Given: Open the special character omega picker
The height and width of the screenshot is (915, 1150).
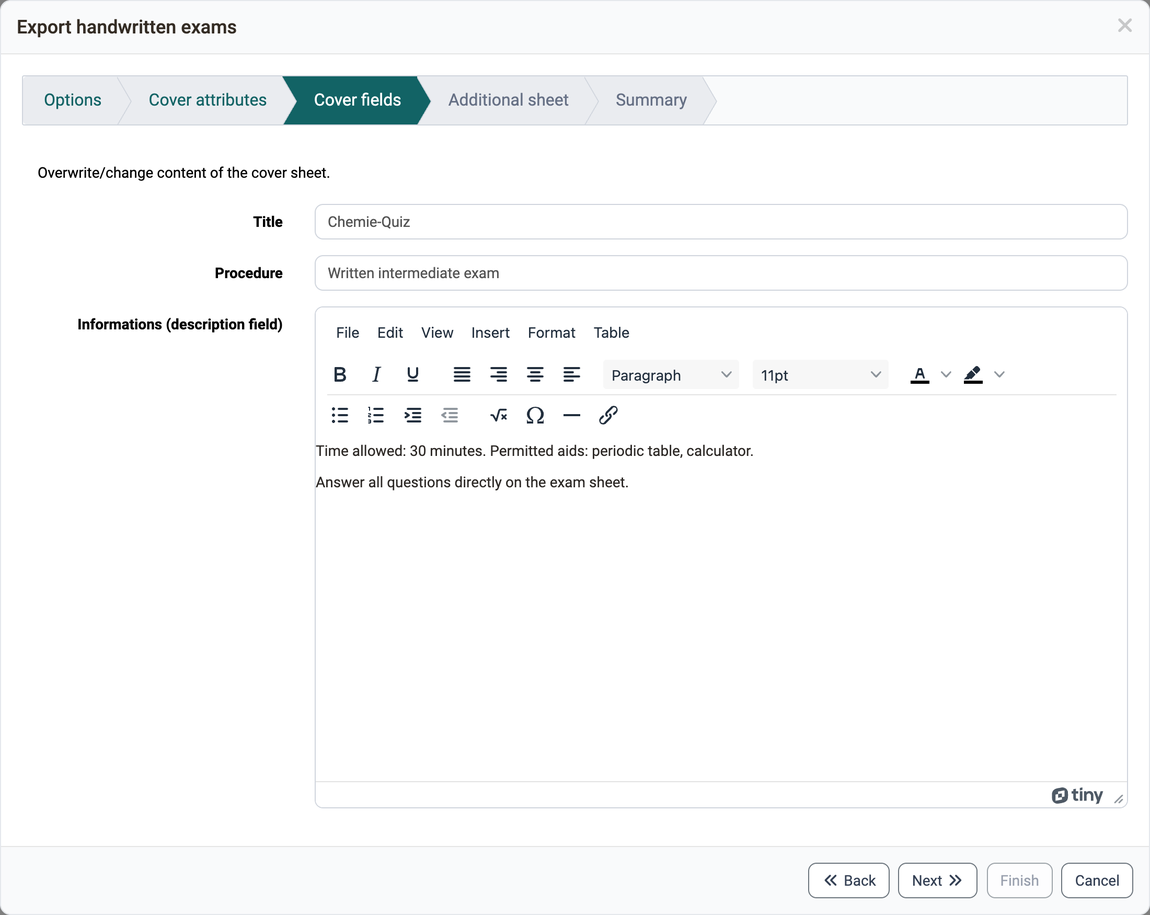Looking at the screenshot, I should pyautogui.click(x=535, y=416).
